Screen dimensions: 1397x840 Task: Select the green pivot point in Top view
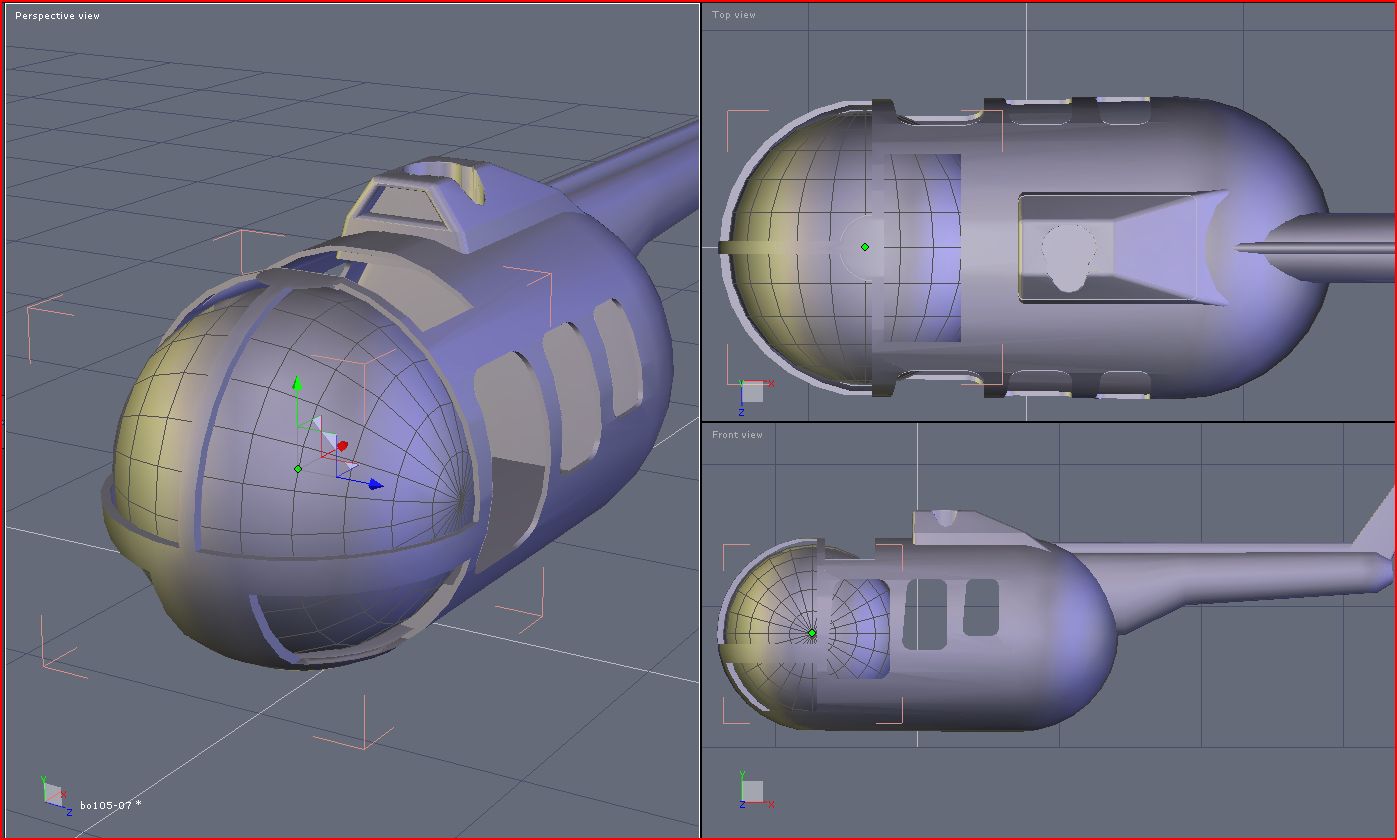pos(865,247)
